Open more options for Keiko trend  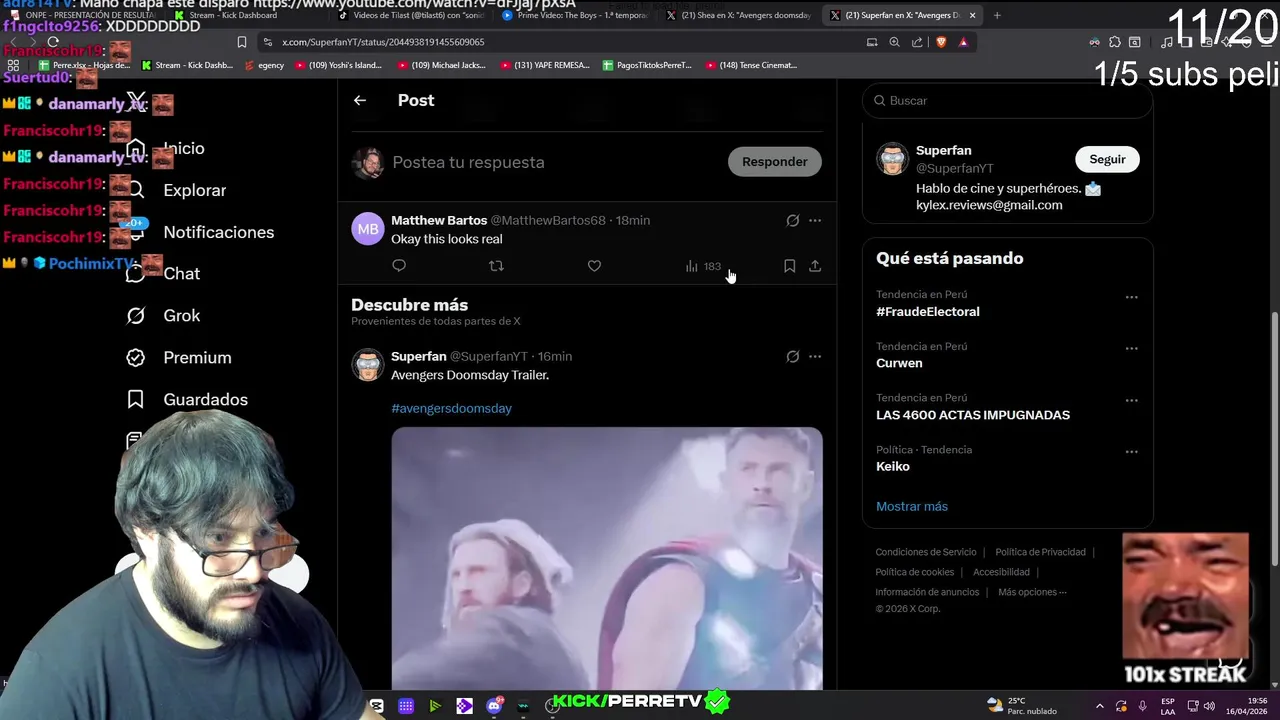[1131, 451]
